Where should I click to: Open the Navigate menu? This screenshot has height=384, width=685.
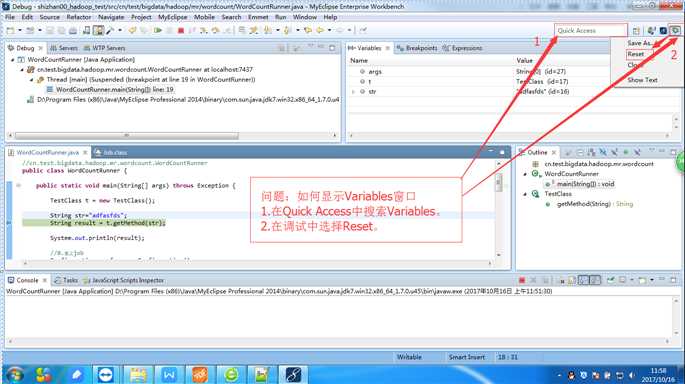(111, 17)
